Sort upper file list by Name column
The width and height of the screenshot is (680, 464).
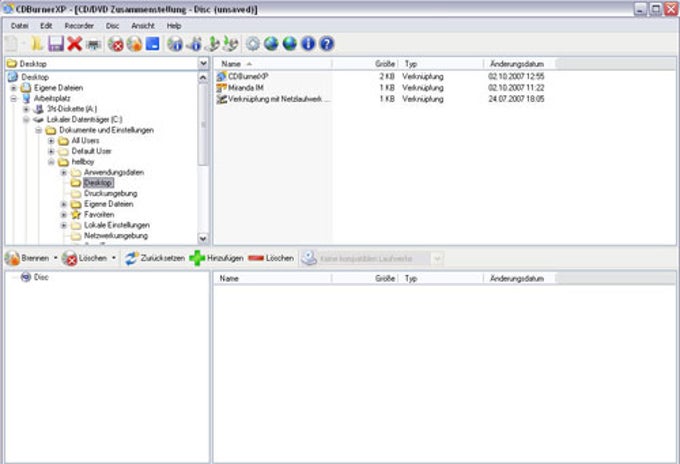tap(273, 64)
